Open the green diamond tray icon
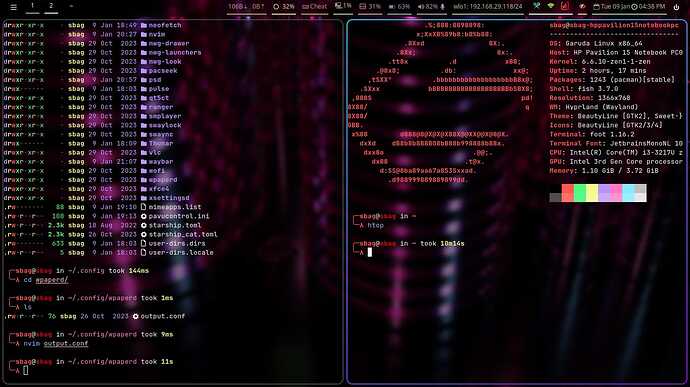This screenshot has height=387, width=690. pyautogui.click(x=551, y=6)
